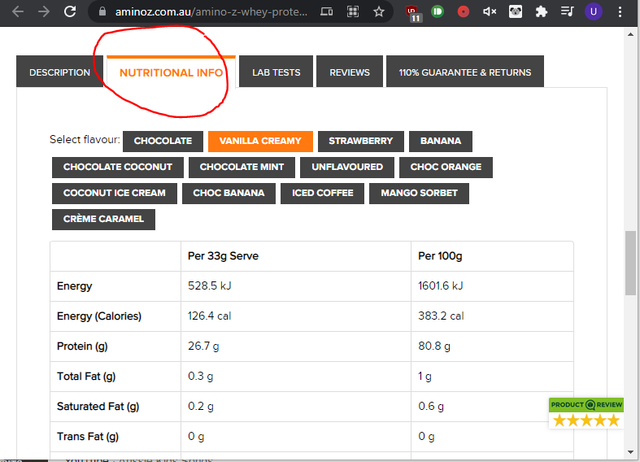Choose the Chocolate Coconut flavour

coord(118,167)
